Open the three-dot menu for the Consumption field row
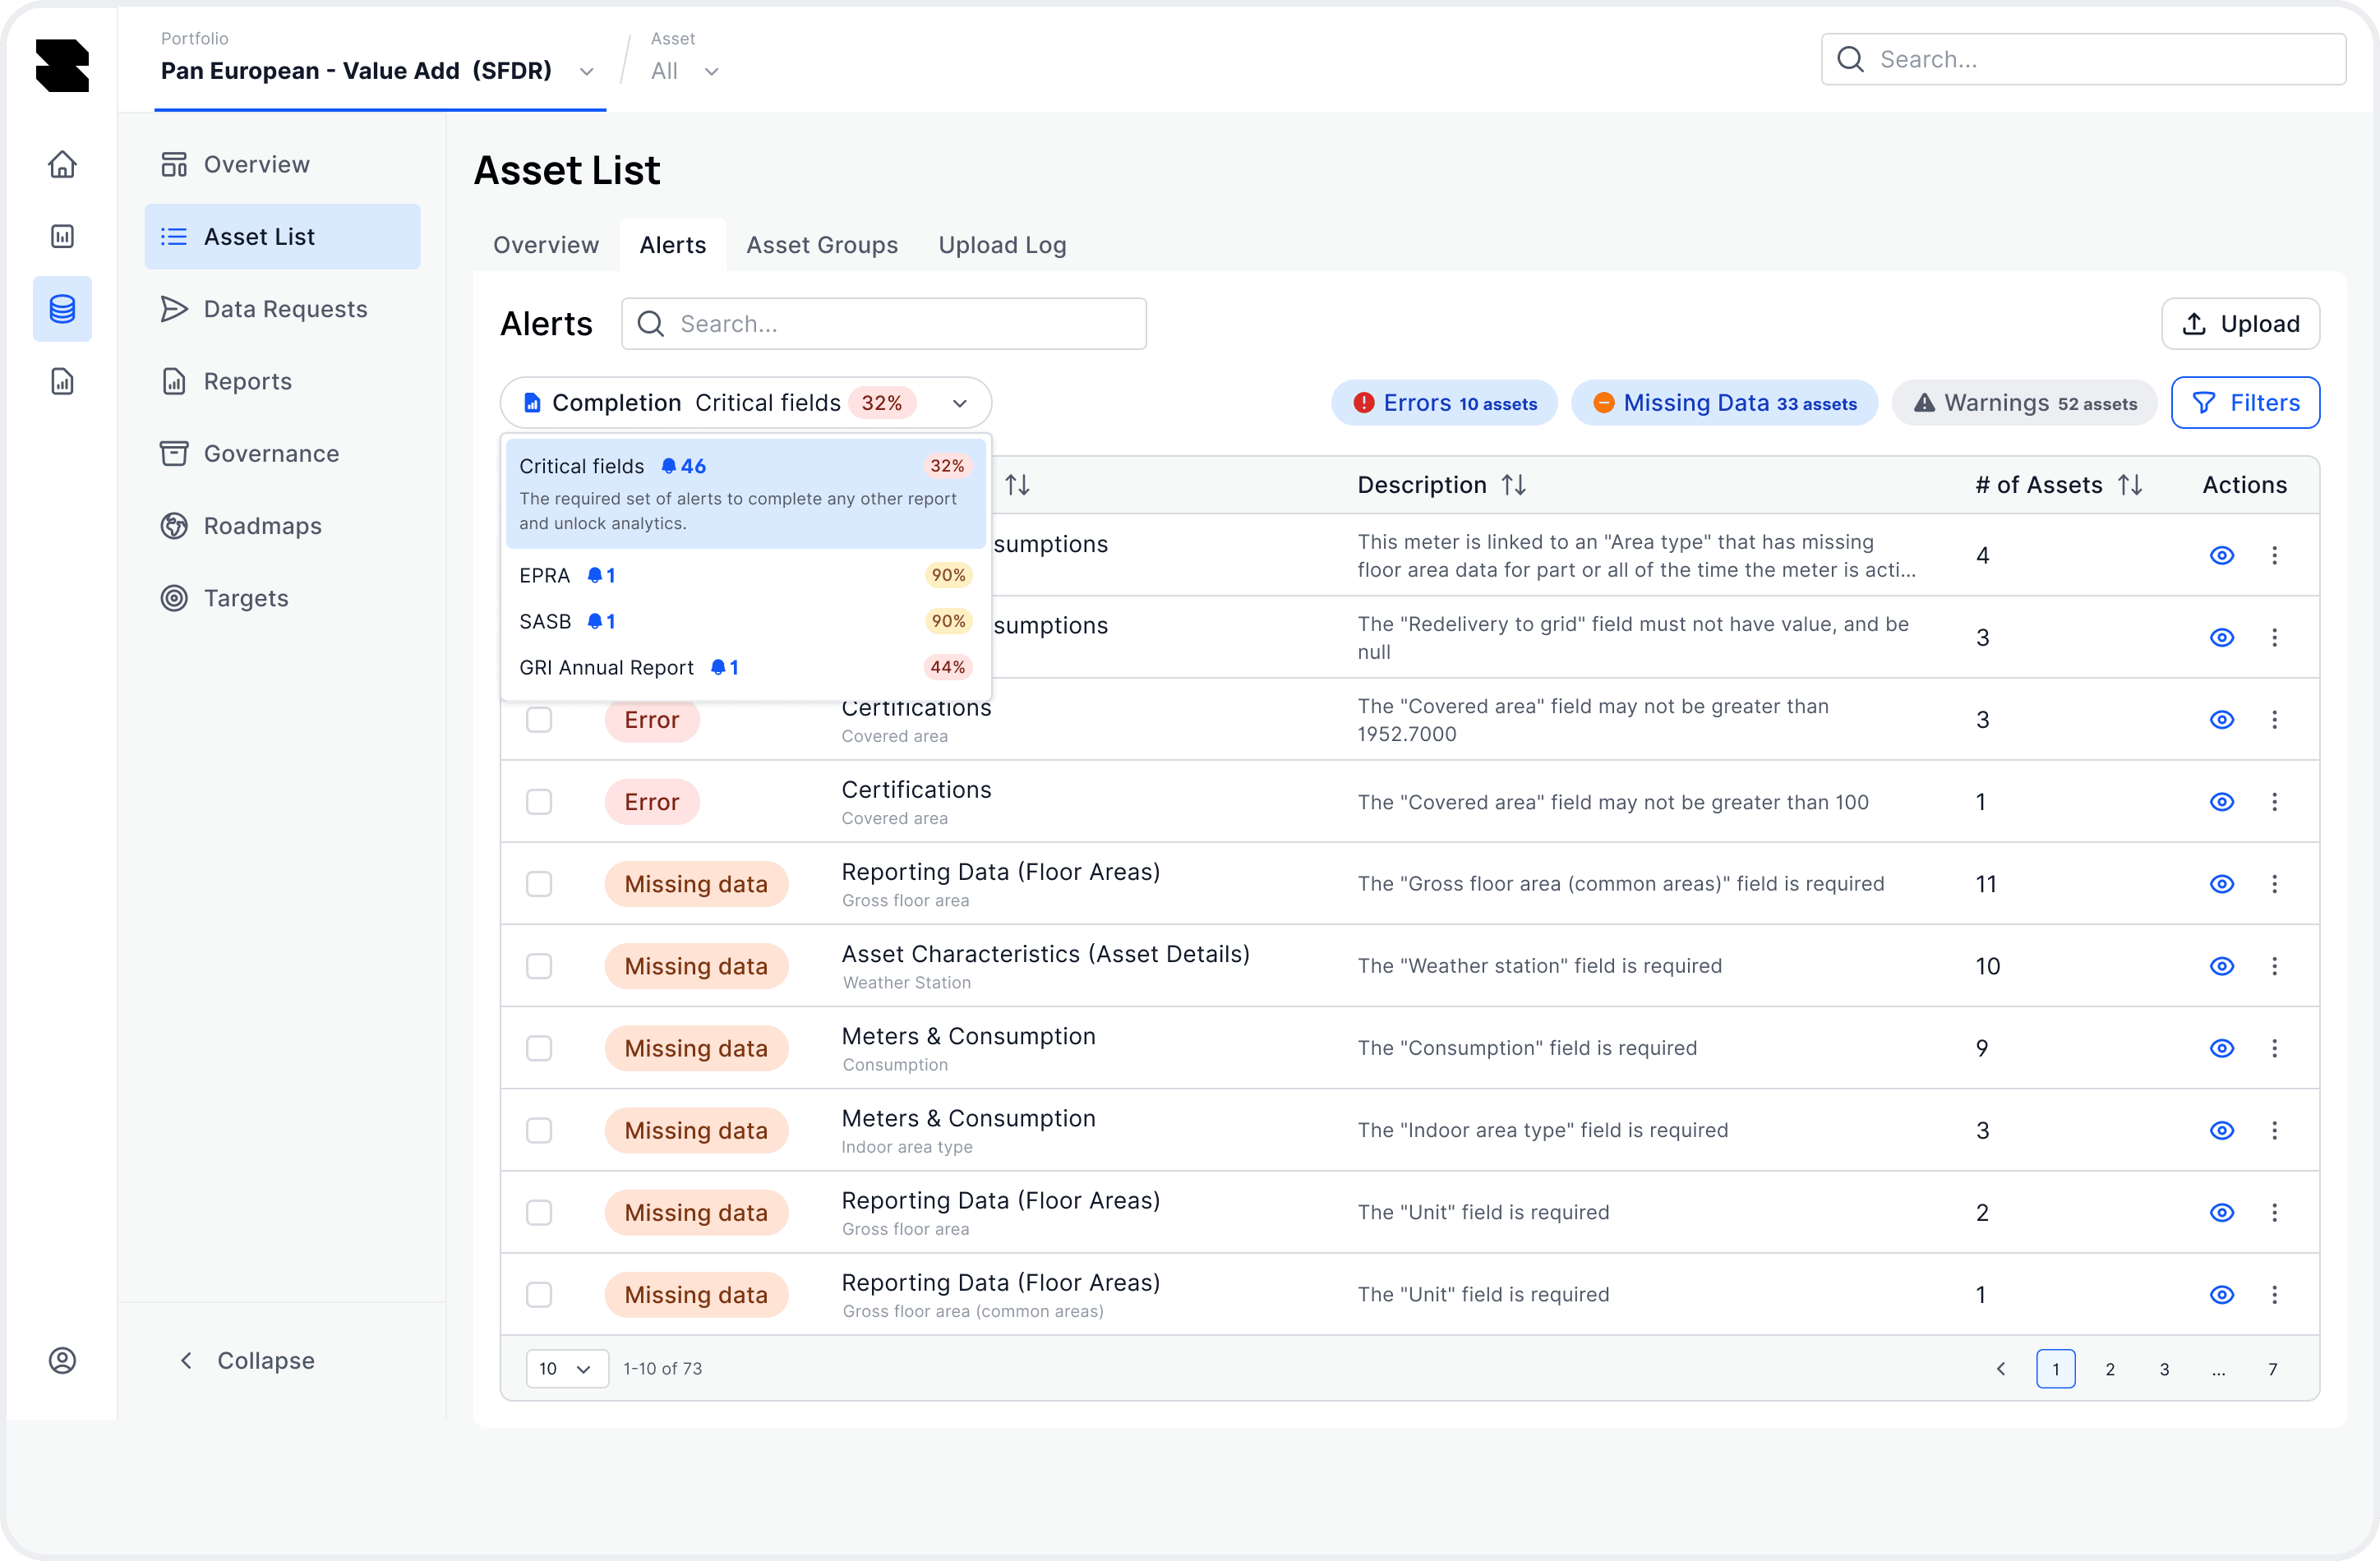This screenshot has width=2380, height=1561. (x=2274, y=1048)
